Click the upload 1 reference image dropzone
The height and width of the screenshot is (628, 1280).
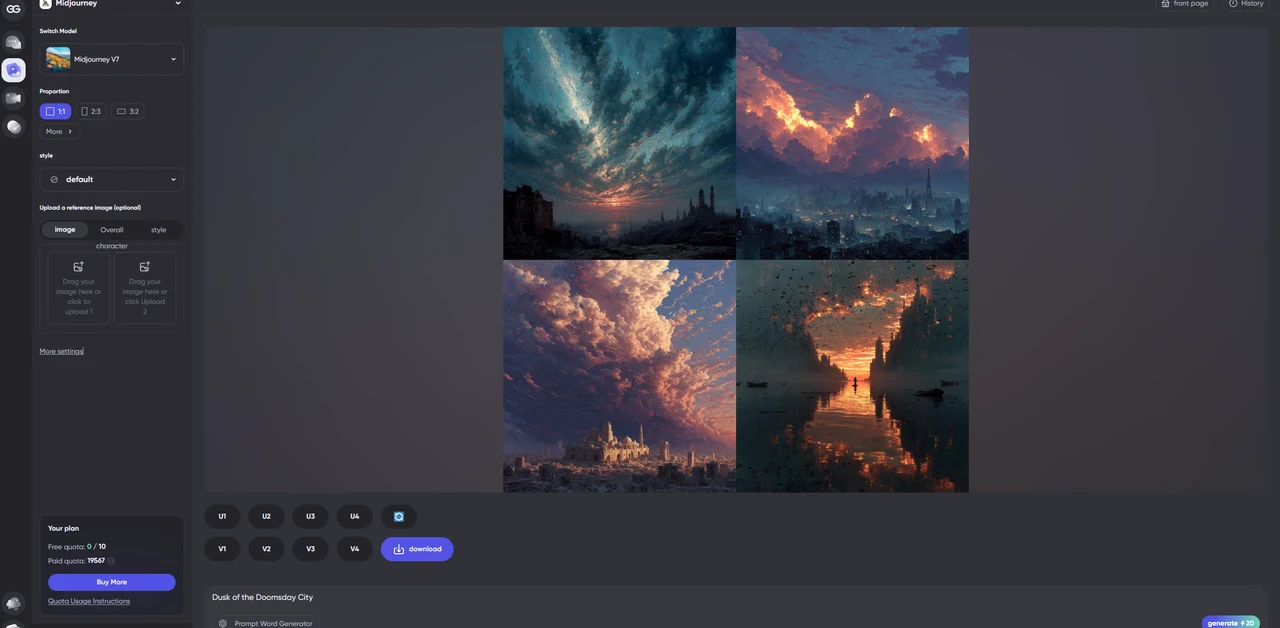(79, 288)
